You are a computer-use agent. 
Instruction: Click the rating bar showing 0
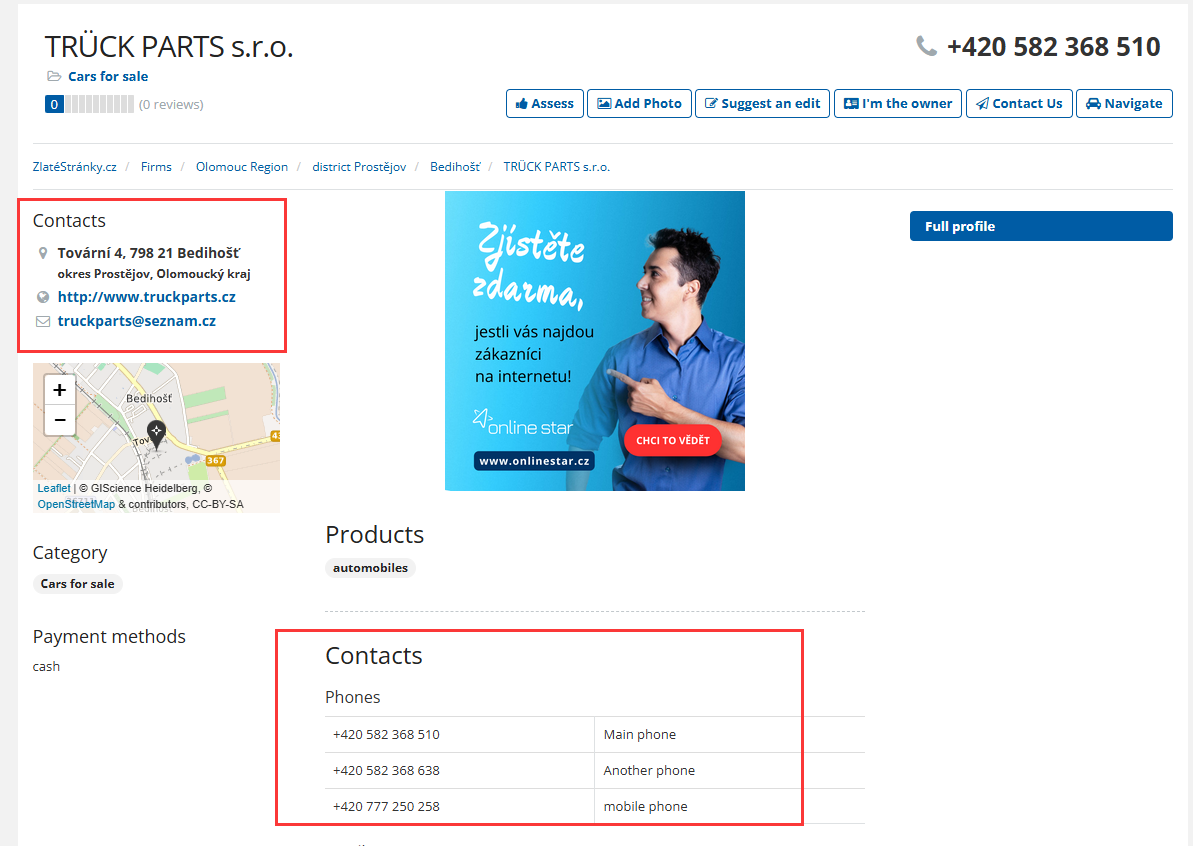[90, 104]
